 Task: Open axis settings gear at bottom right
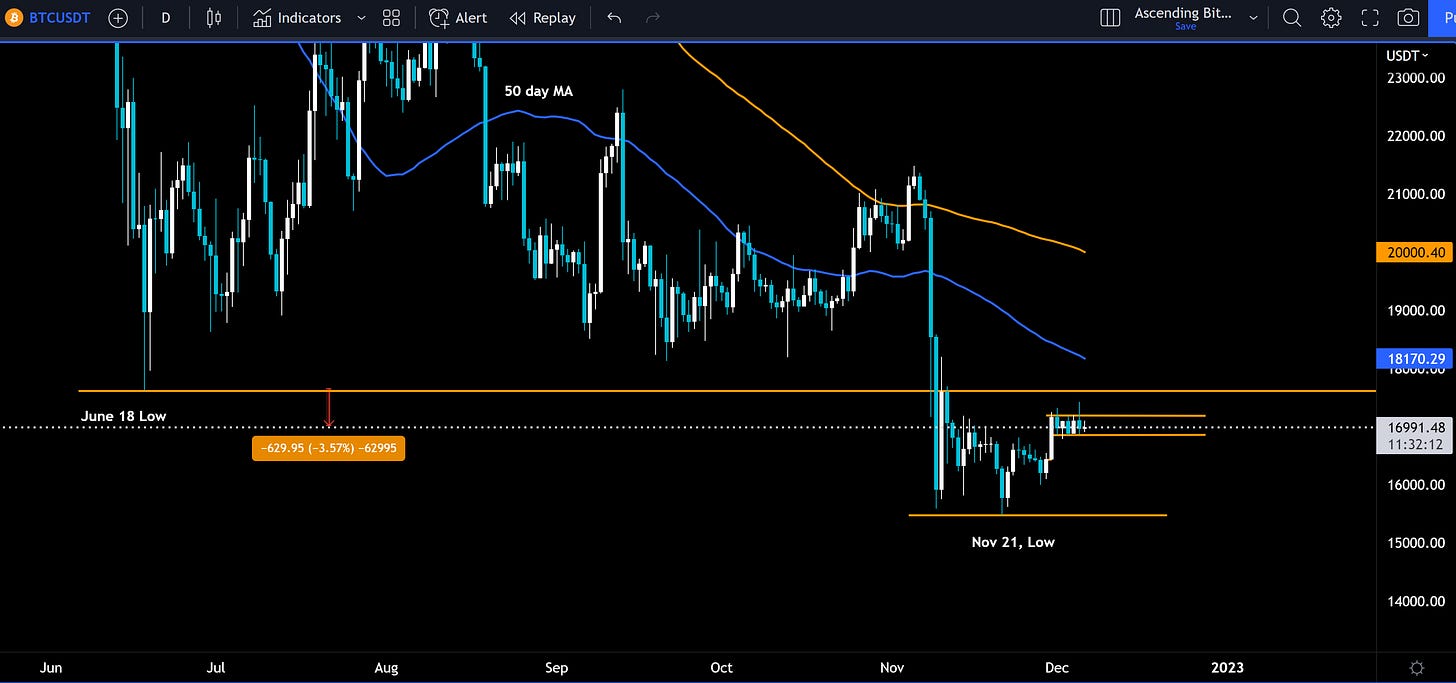[1416, 667]
